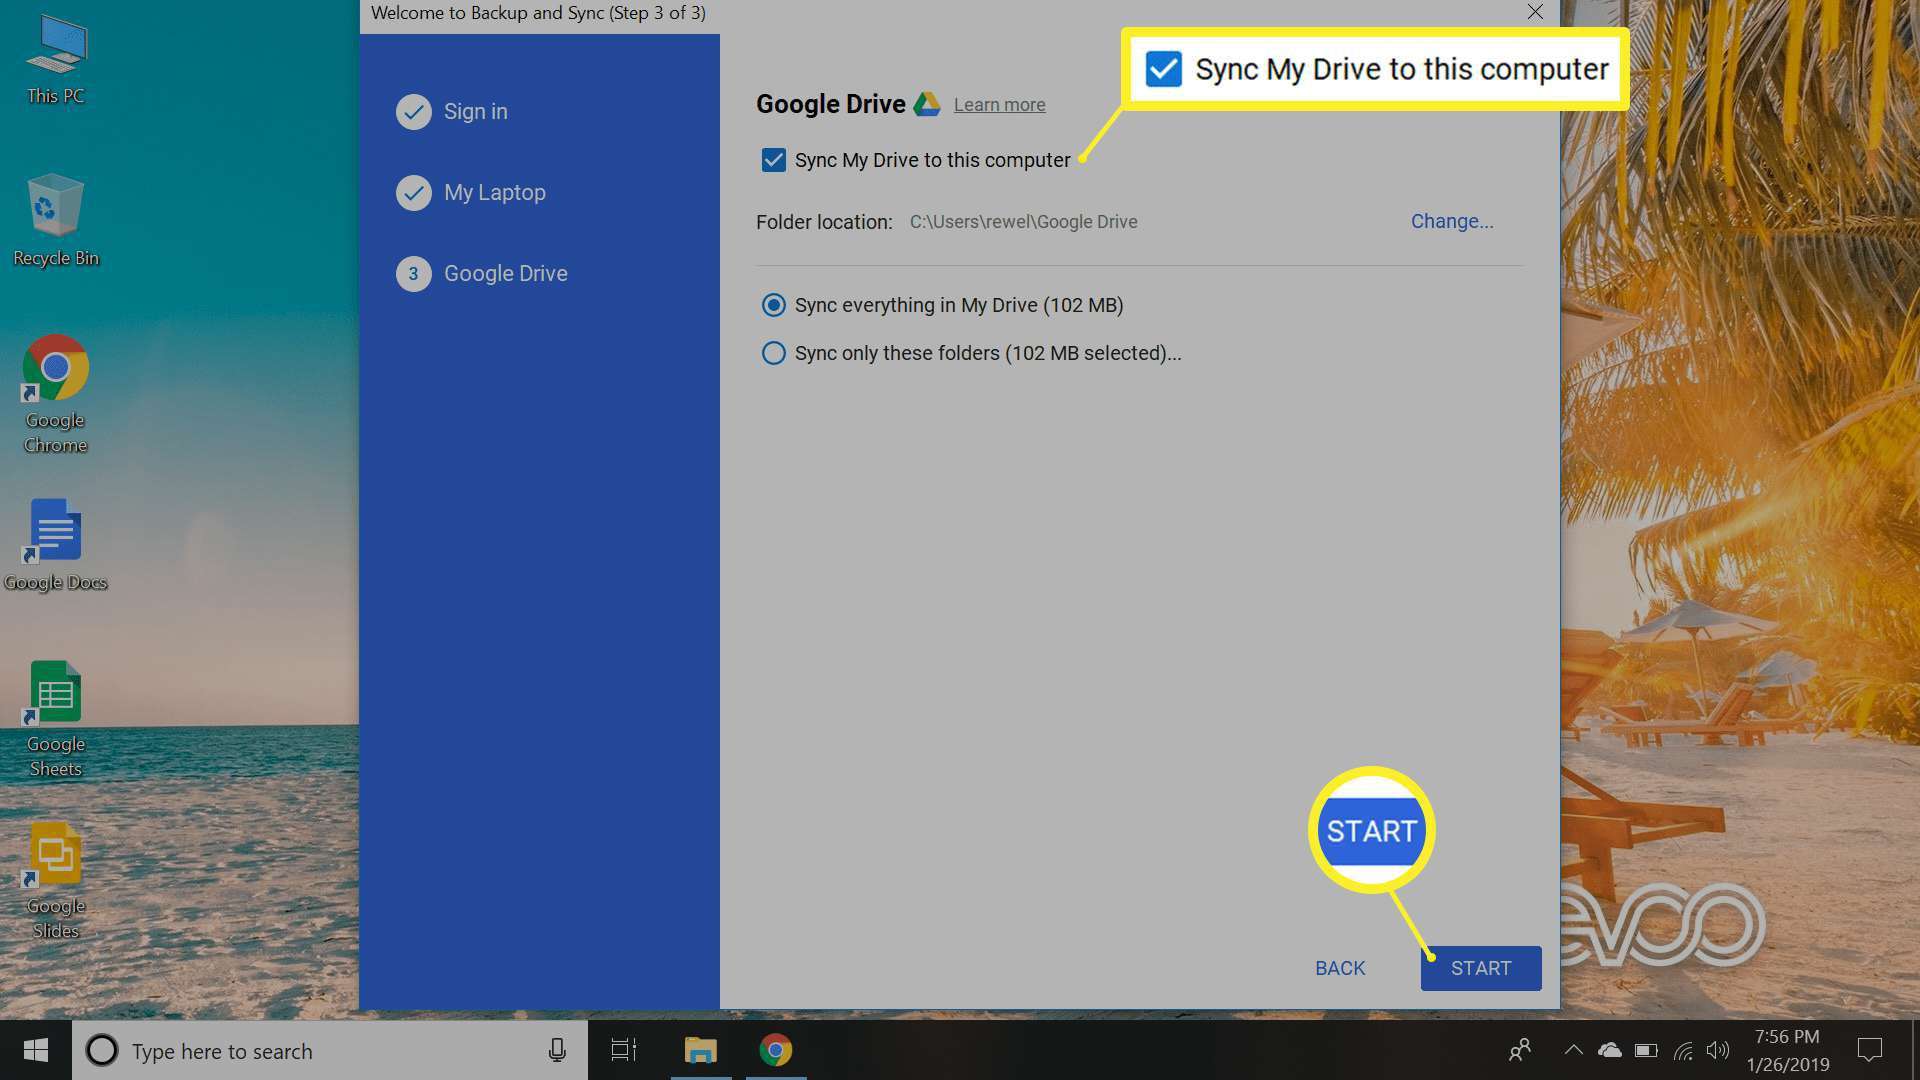Click My Laptop completed step indicator
1920x1080 pixels.
(414, 193)
